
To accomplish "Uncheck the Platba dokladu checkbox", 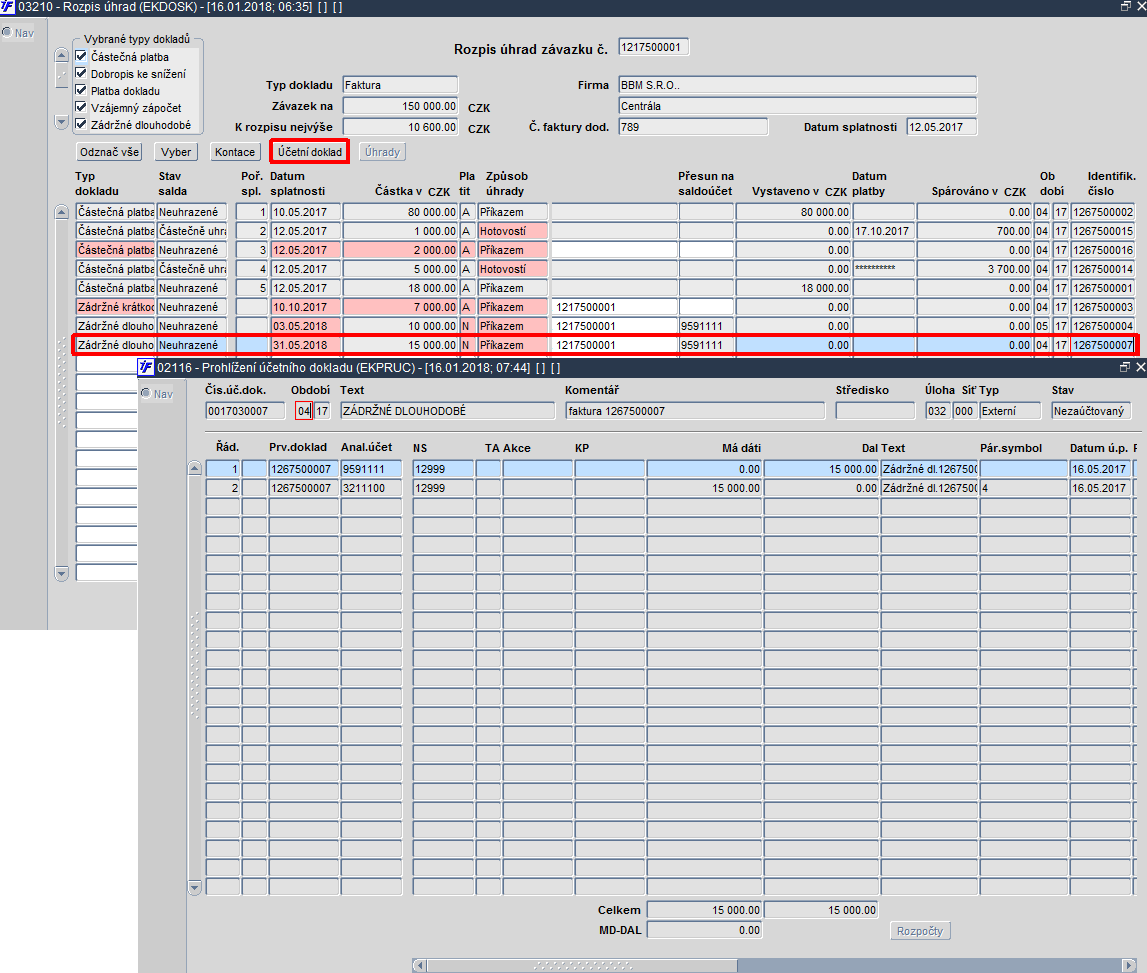I will point(81,91).
